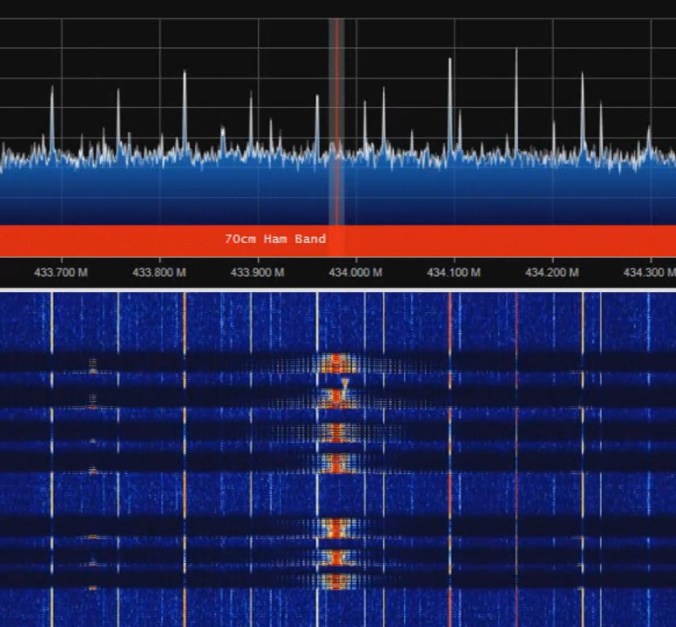The width and height of the screenshot is (676, 627).
Task: Click the 434.000 M frequency label
Action: point(356,273)
